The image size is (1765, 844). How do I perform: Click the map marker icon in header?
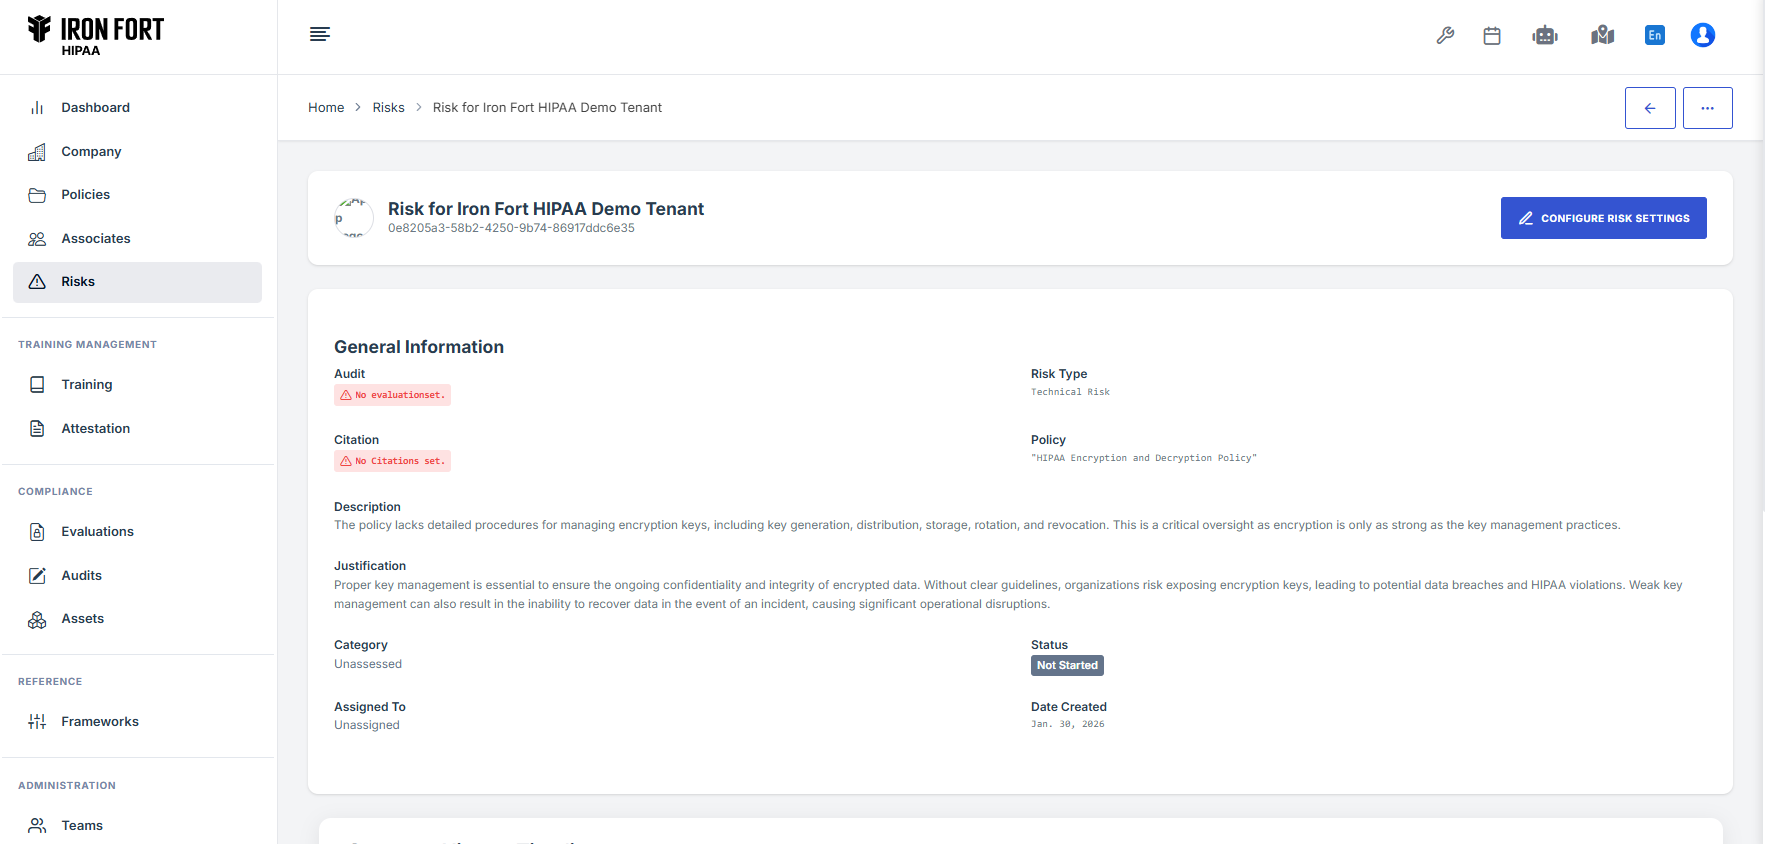[1602, 36]
